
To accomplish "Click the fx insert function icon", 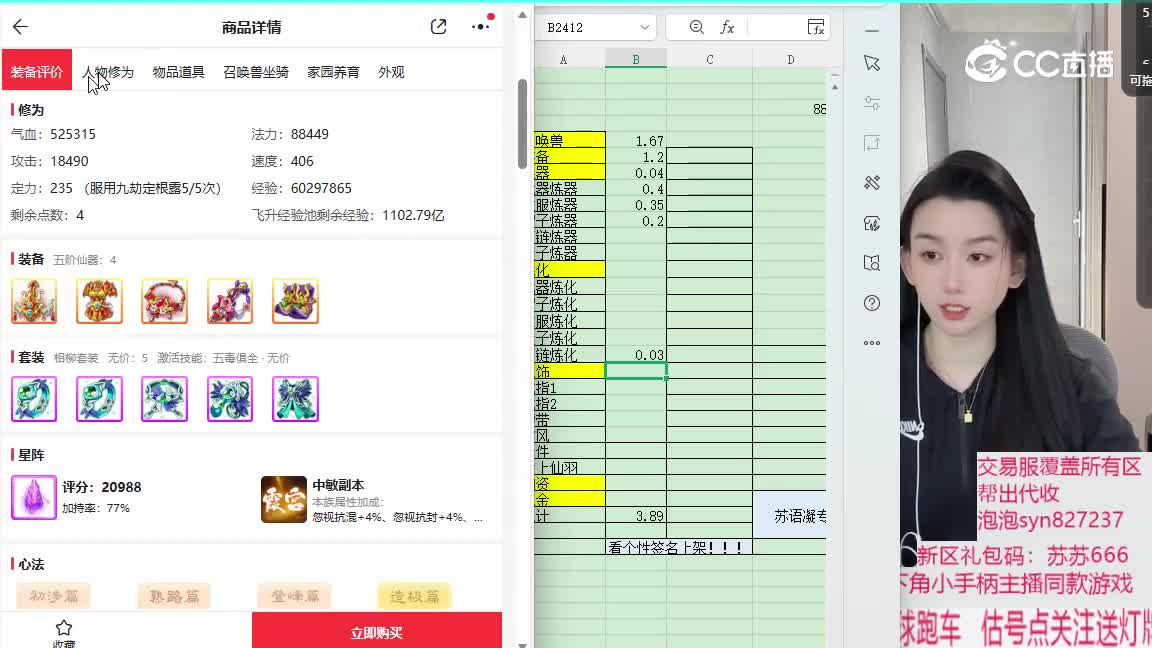I will [727, 27].
